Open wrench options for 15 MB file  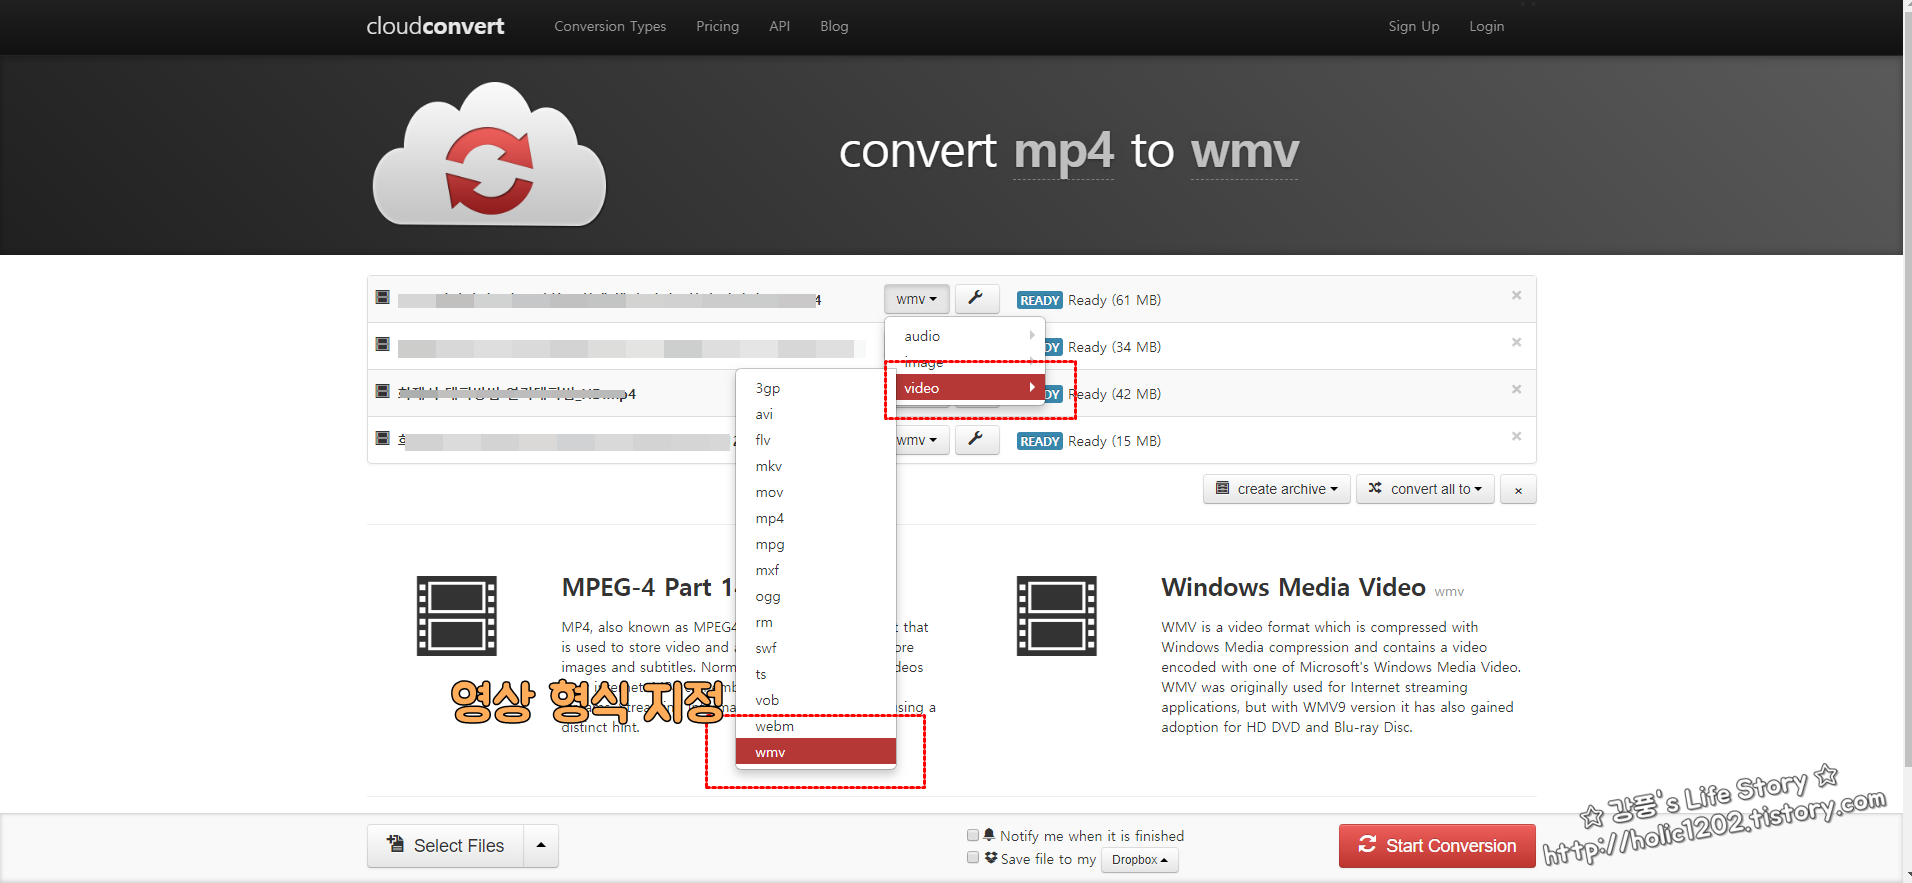[x=977, y=440]
